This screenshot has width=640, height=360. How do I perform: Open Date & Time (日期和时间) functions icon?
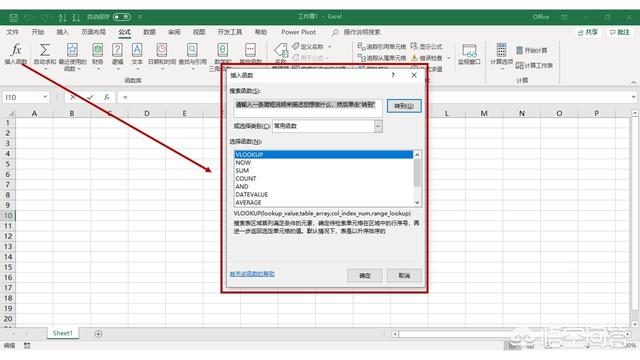(x=162, y=50)
